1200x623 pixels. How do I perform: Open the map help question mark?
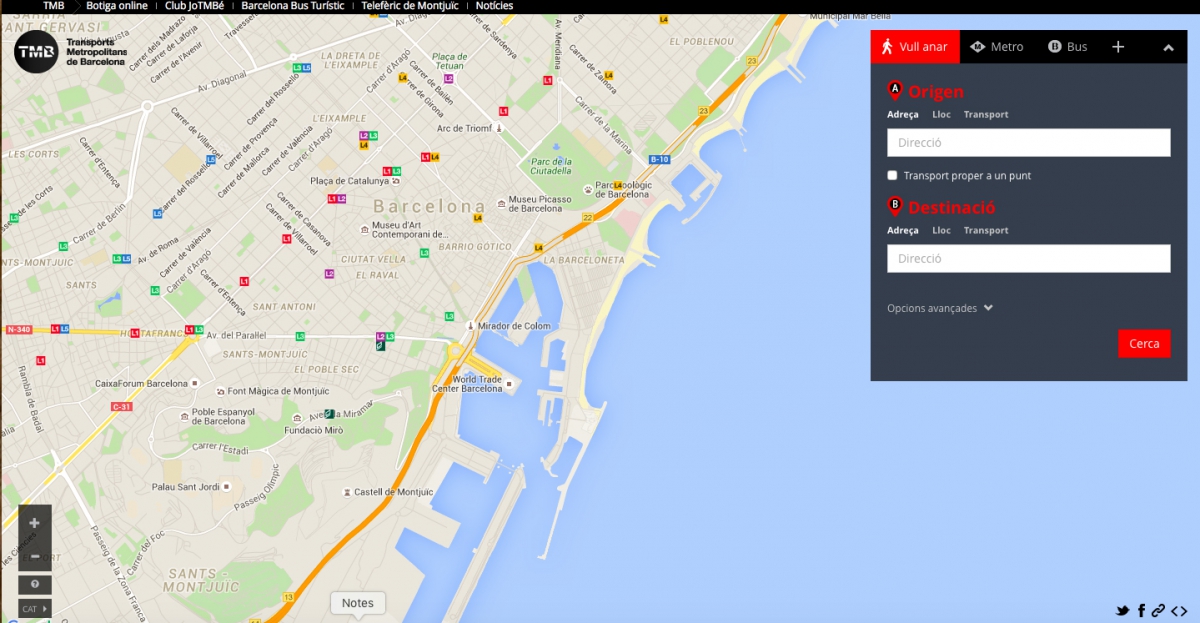(34, 585)
